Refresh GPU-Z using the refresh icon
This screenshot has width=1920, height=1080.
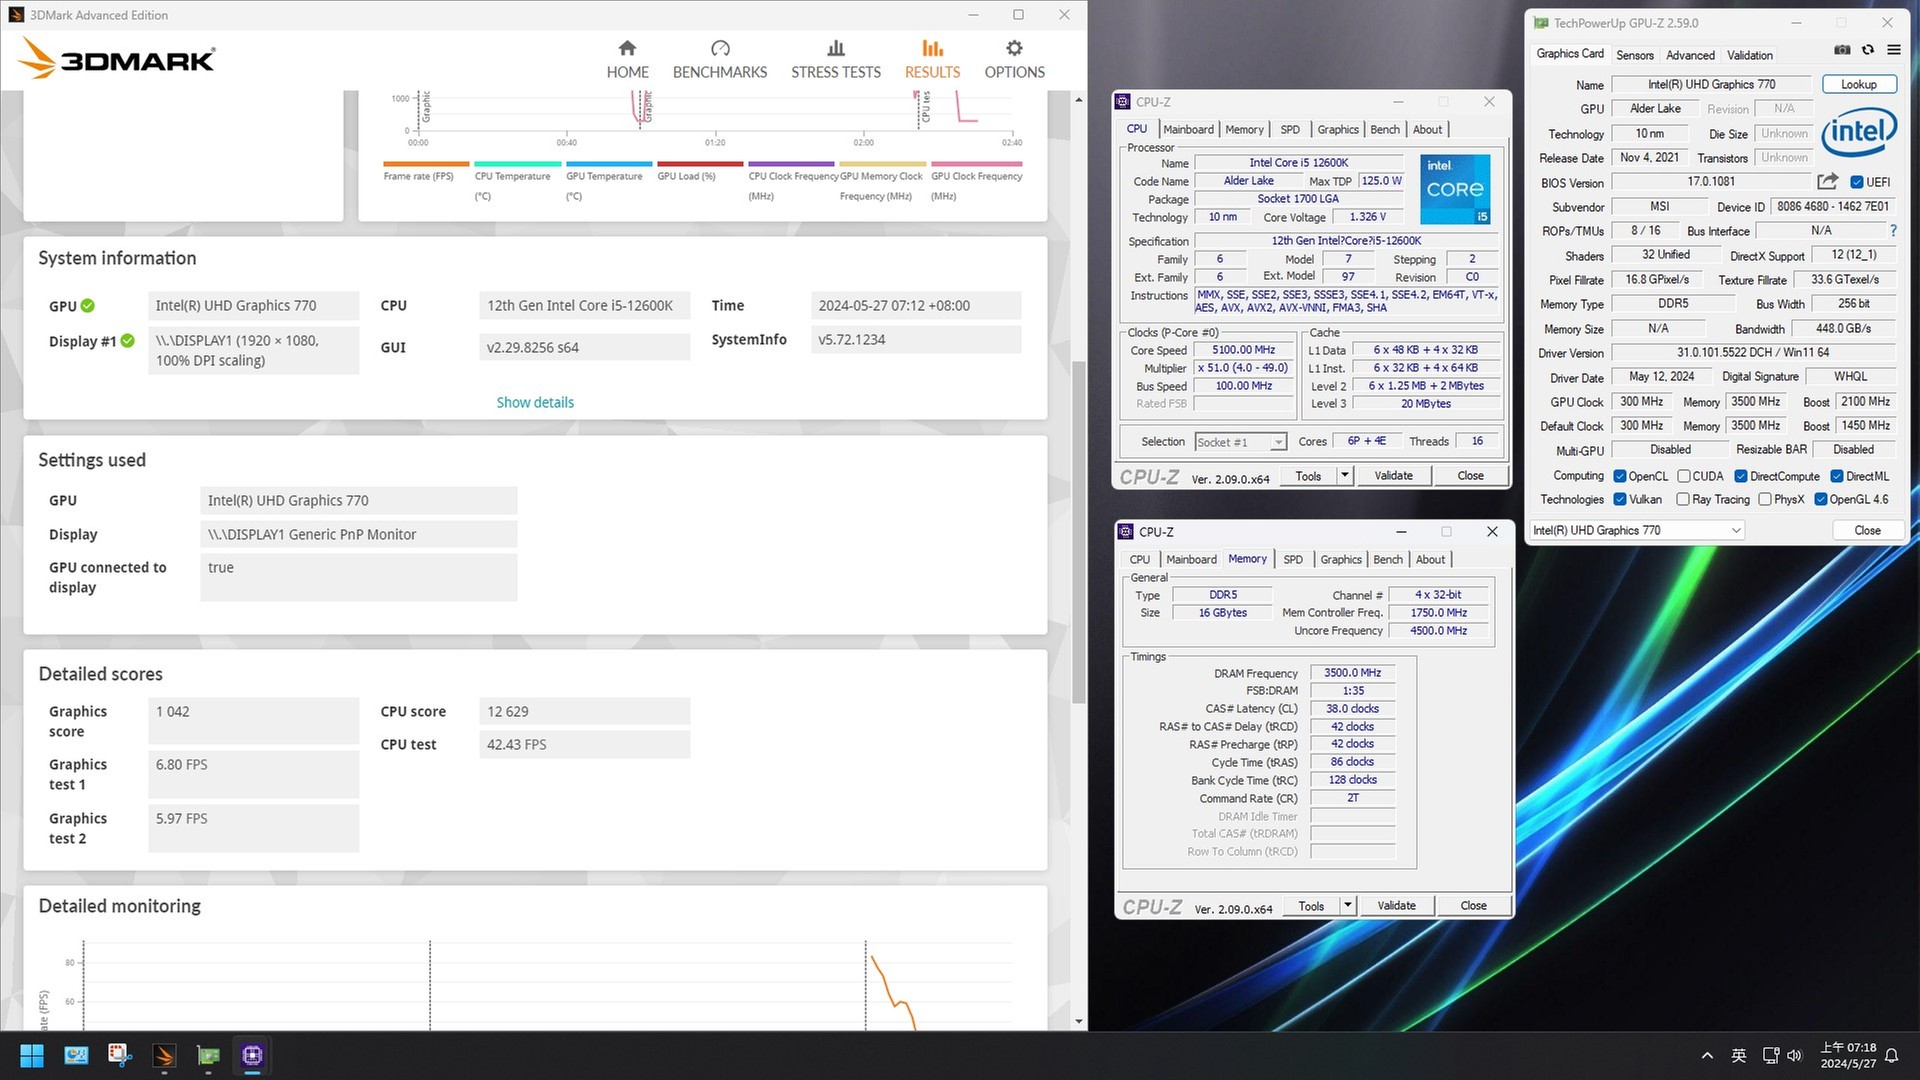1867,50
